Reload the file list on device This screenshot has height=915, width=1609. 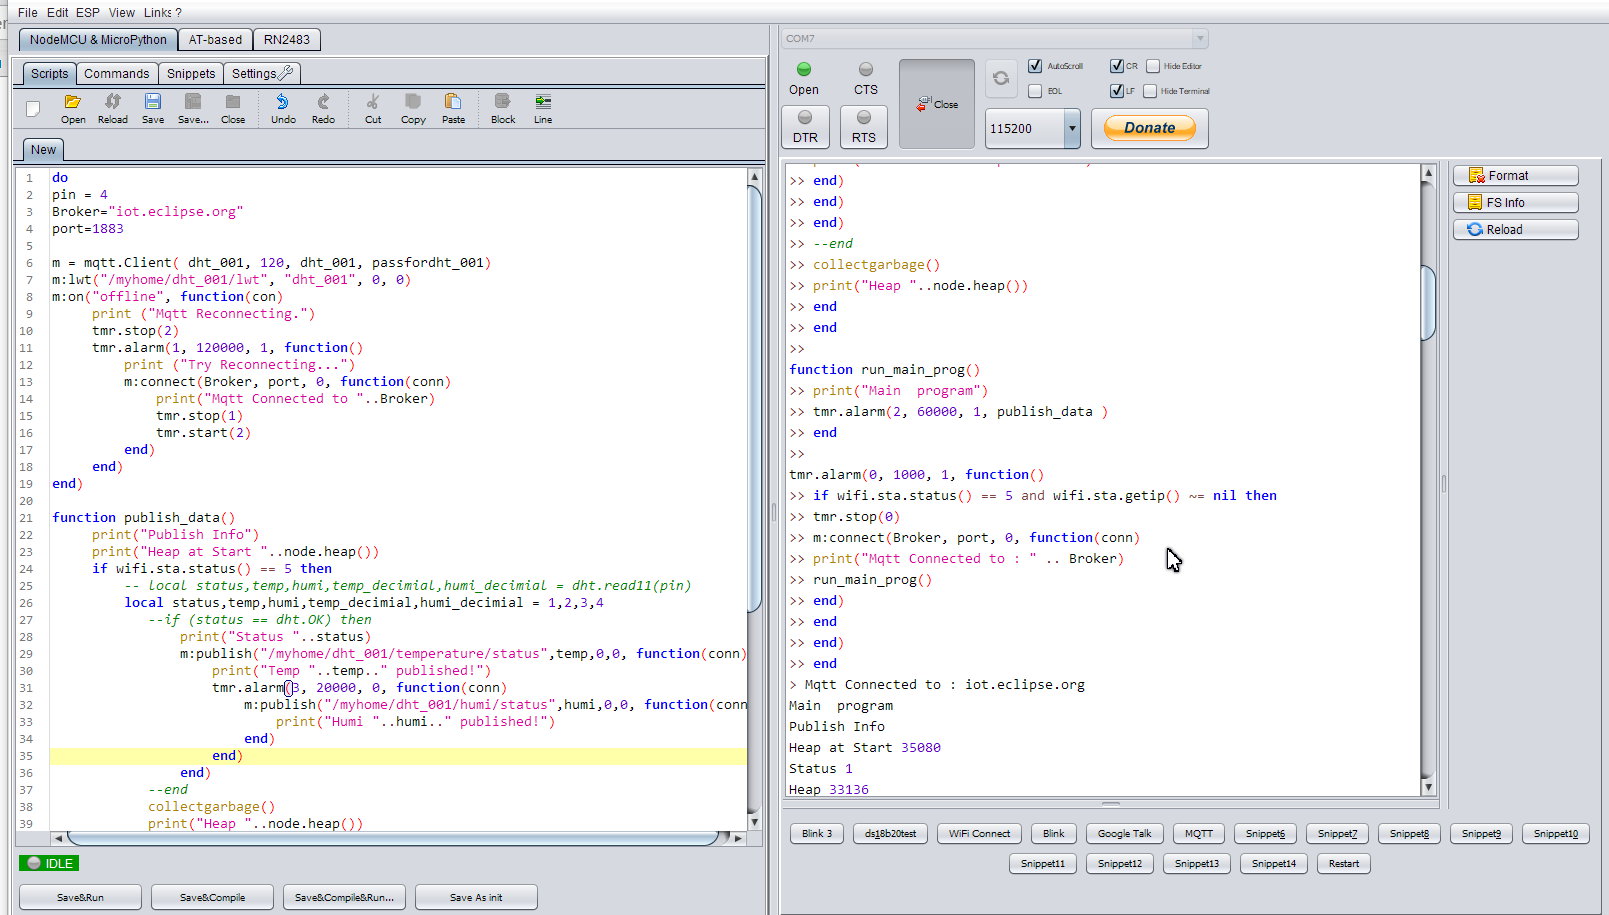click(1515, 230)
